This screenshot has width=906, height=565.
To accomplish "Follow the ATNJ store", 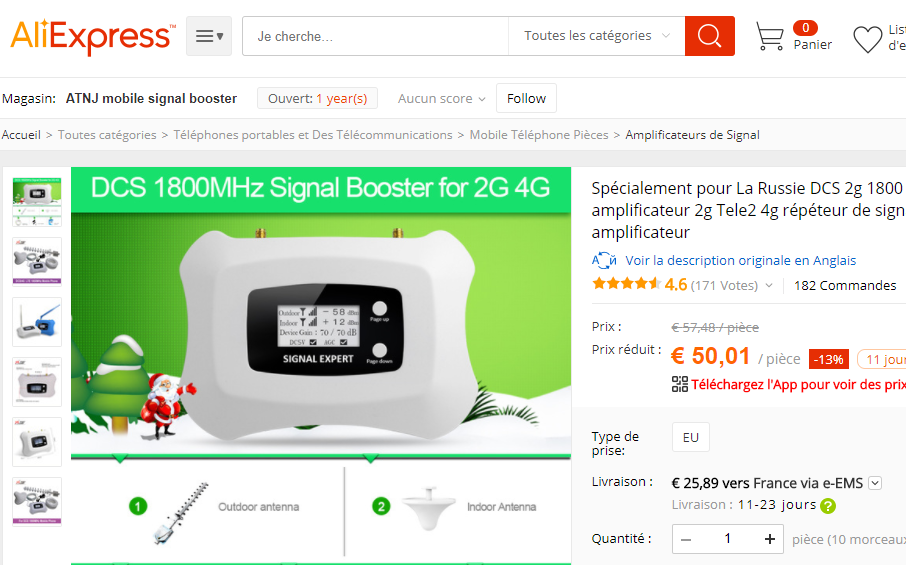I will (526, 98).
